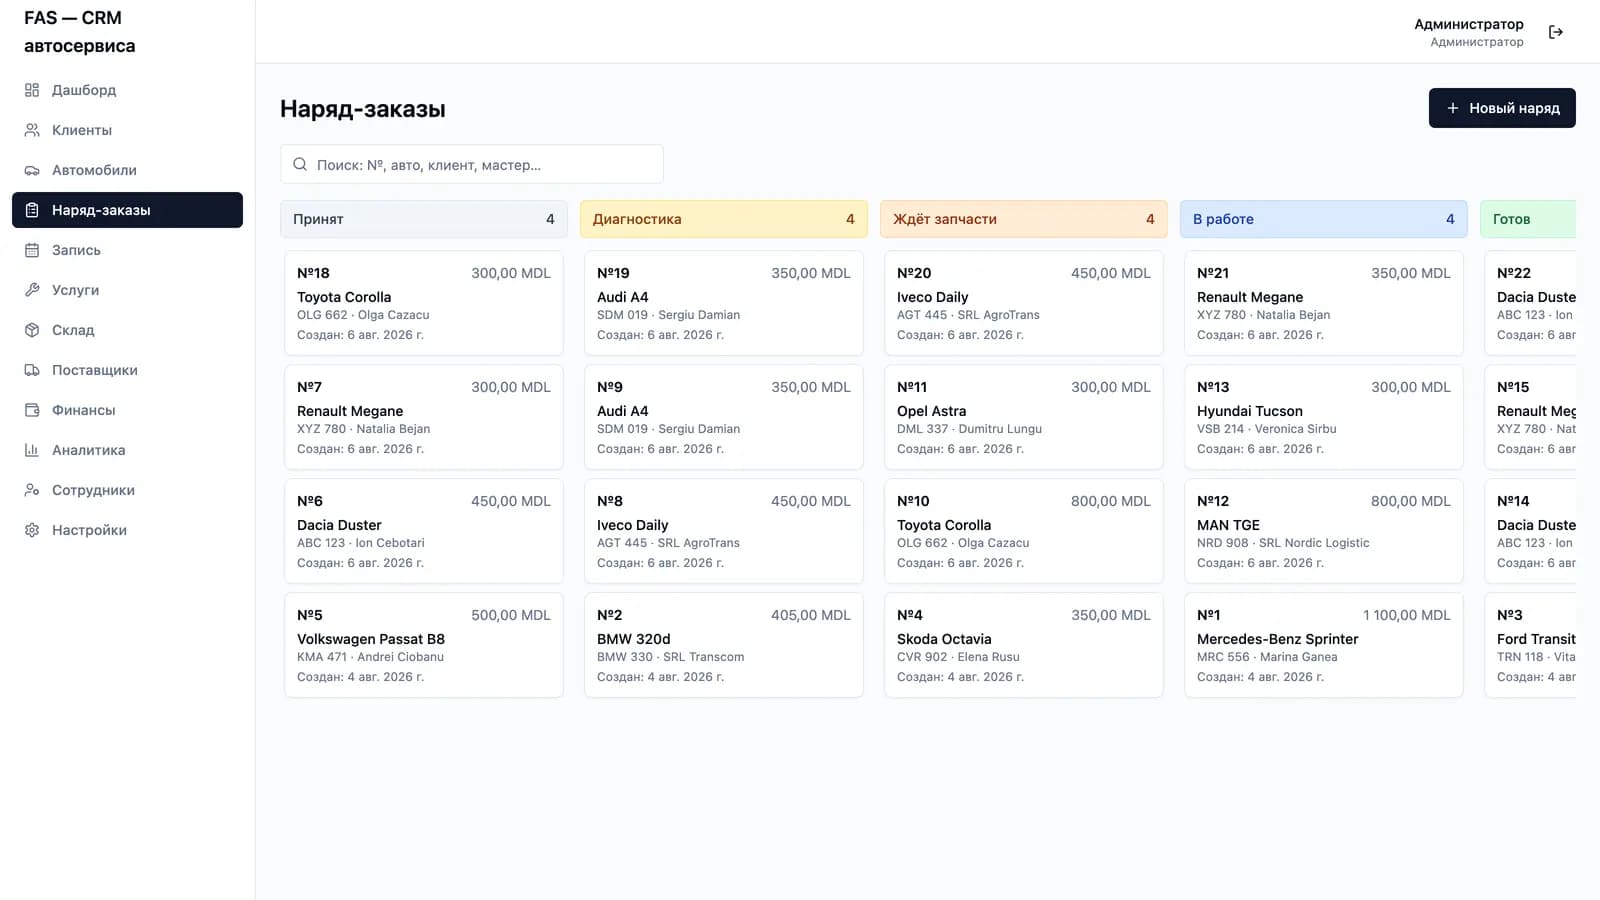Screen dimensions: 1600x900
Task: Click the Склад box icon
Action: pyautogui.click(x=32, y=330)
